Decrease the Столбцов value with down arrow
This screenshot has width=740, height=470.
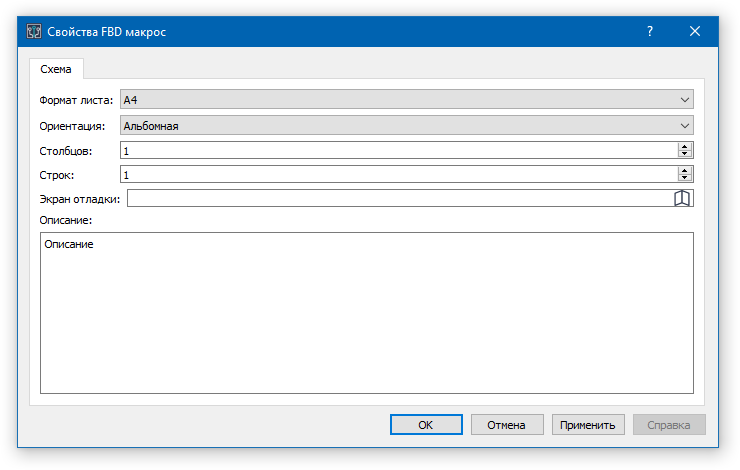pyautogui.click(x=685, y=154)
